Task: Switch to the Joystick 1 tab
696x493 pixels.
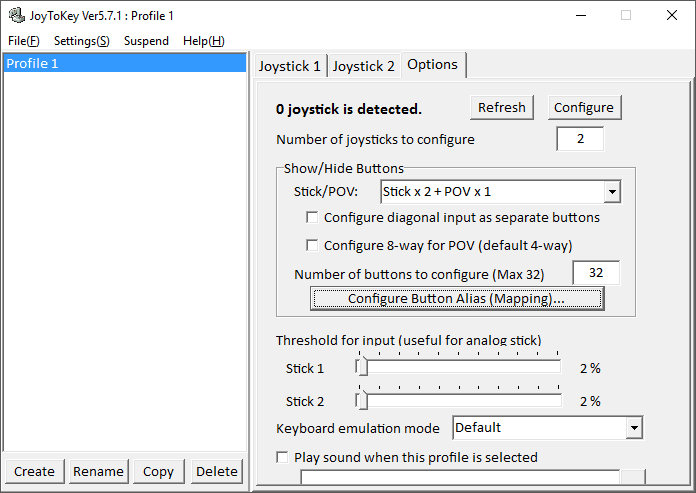Action: pyautogui.click(x=290, y=66)
